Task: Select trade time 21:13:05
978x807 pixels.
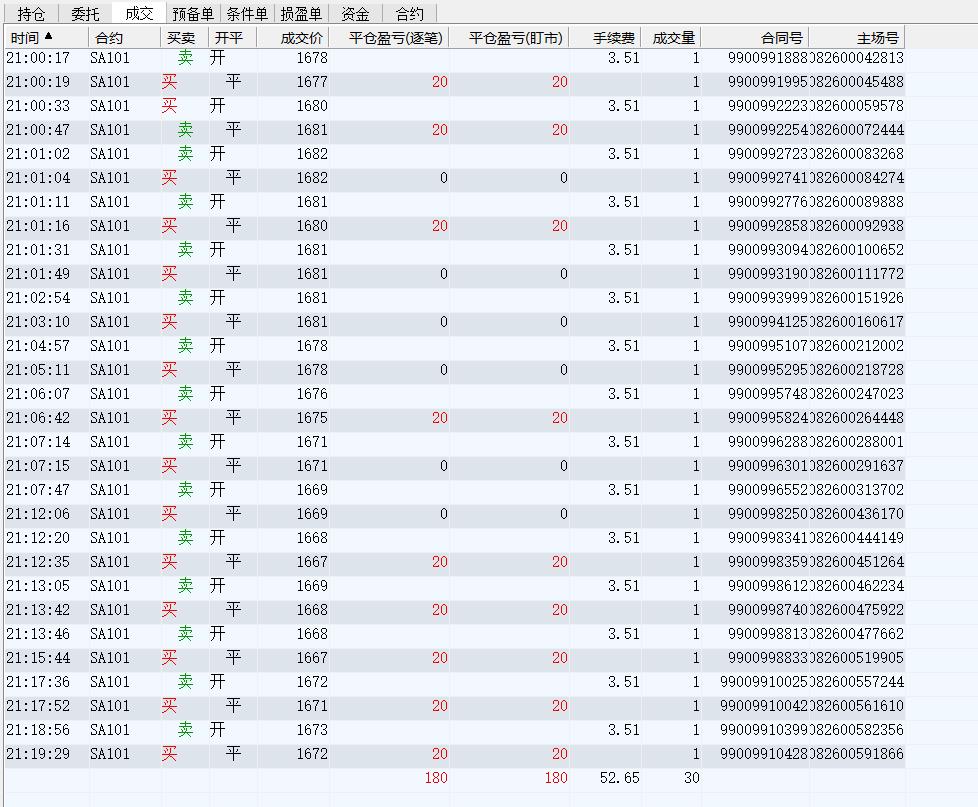Action: [38, 586]
